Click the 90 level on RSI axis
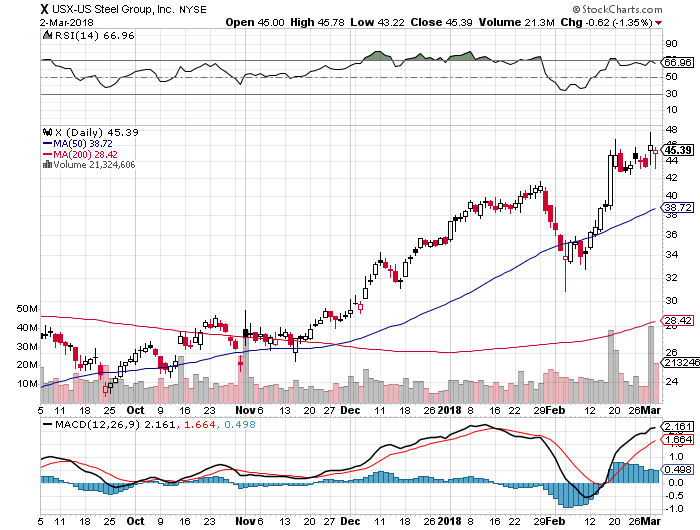This screenshot has width=700, height=530. (671, 44)
